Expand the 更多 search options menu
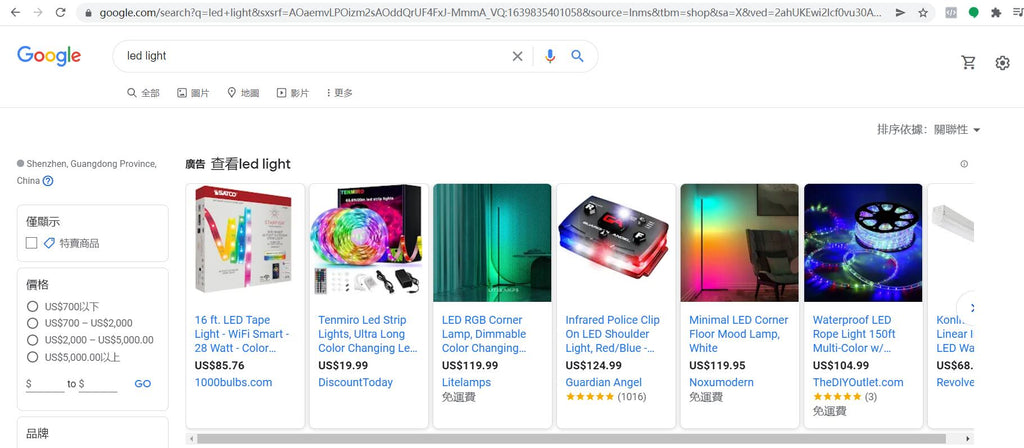1024x448 pixels. 340,93
